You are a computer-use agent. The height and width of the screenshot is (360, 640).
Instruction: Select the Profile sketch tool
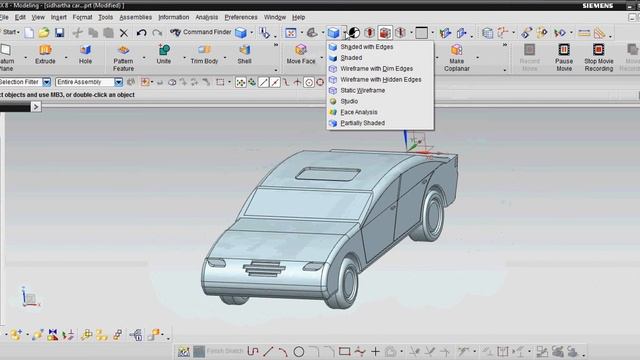(x=253, y=351)
